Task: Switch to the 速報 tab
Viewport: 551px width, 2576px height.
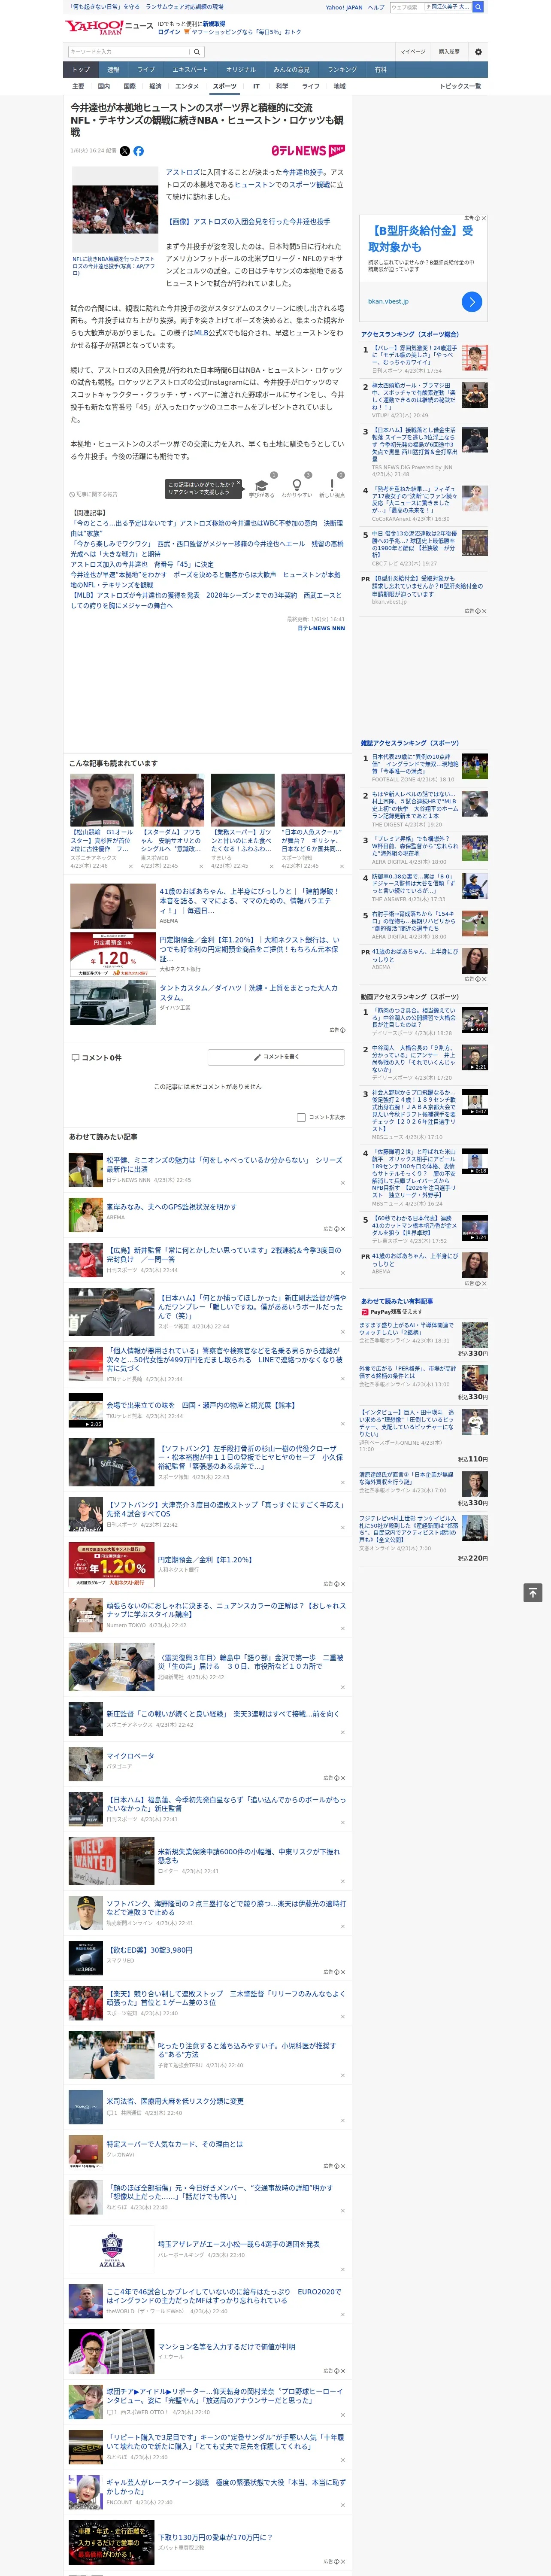Action: point(113,70)
